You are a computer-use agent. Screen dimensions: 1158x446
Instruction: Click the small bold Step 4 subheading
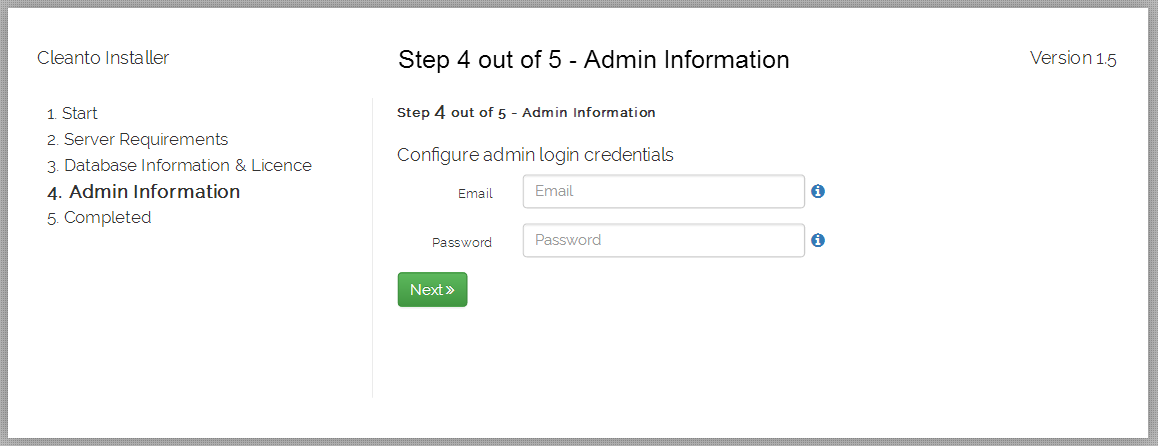tap(526, 113)
